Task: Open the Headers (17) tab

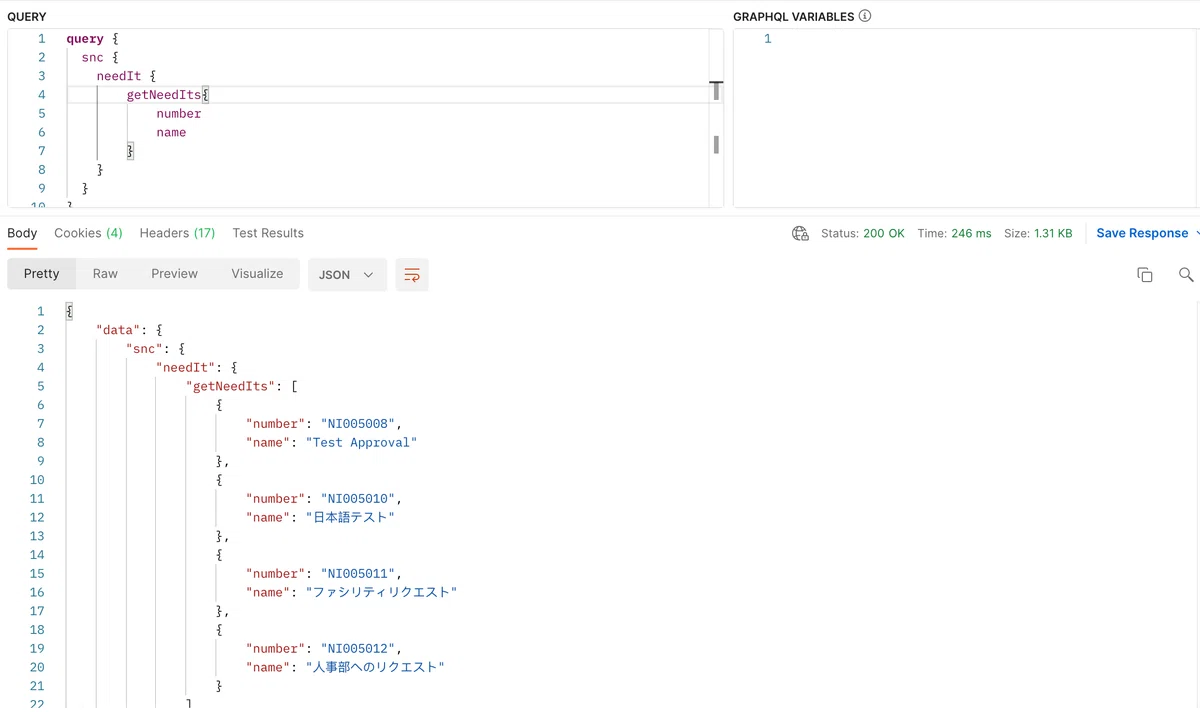Action: tap(177, 233)
